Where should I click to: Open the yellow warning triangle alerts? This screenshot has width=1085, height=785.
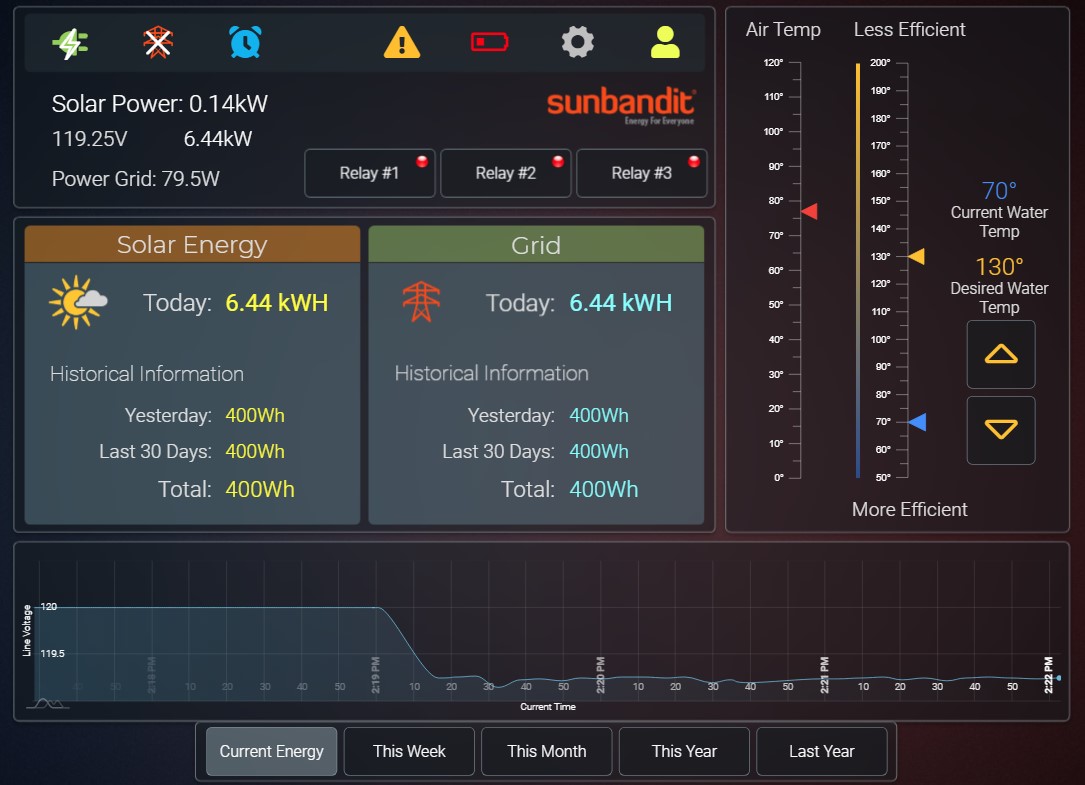[401, 42]
